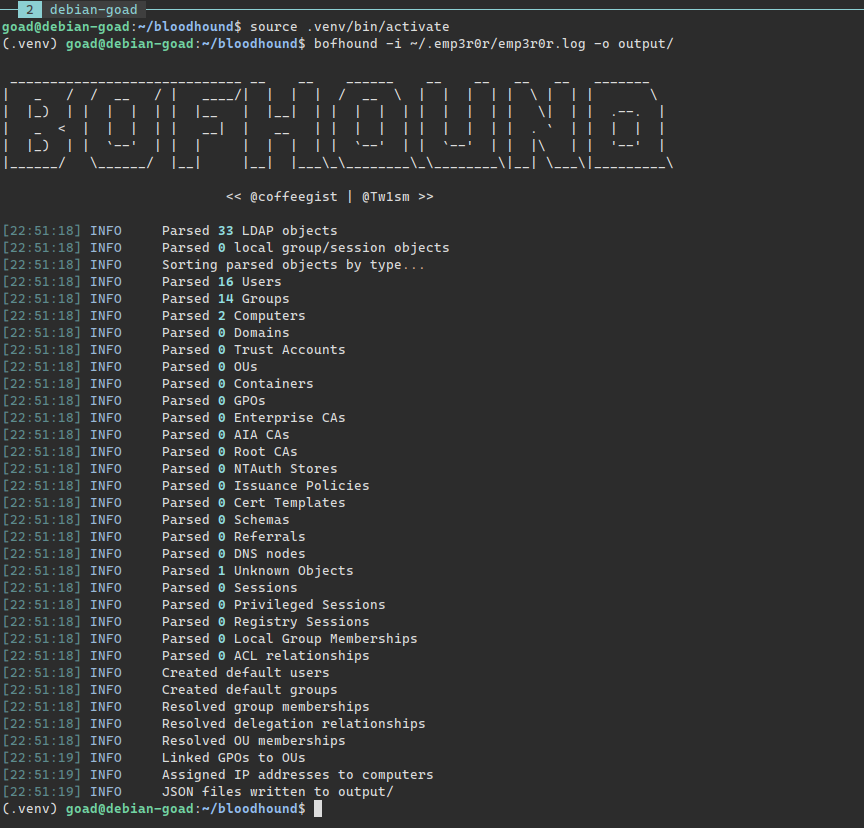Image resolution: width=864 pixels, height=828 pixels.
Task: Click the 'Parsed 0 Referrals' line
Action: (x=233, y=537)
